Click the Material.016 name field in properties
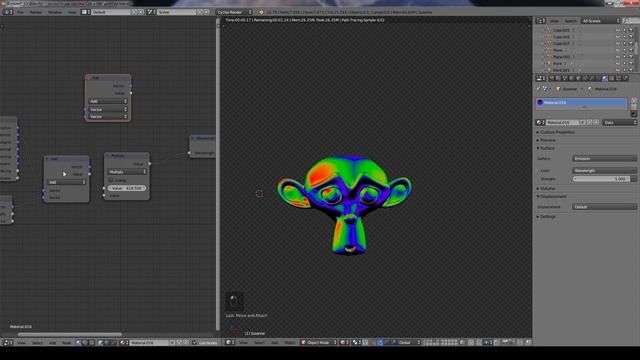The height and width of the screenshot is (360, 640). coord(562,122)
